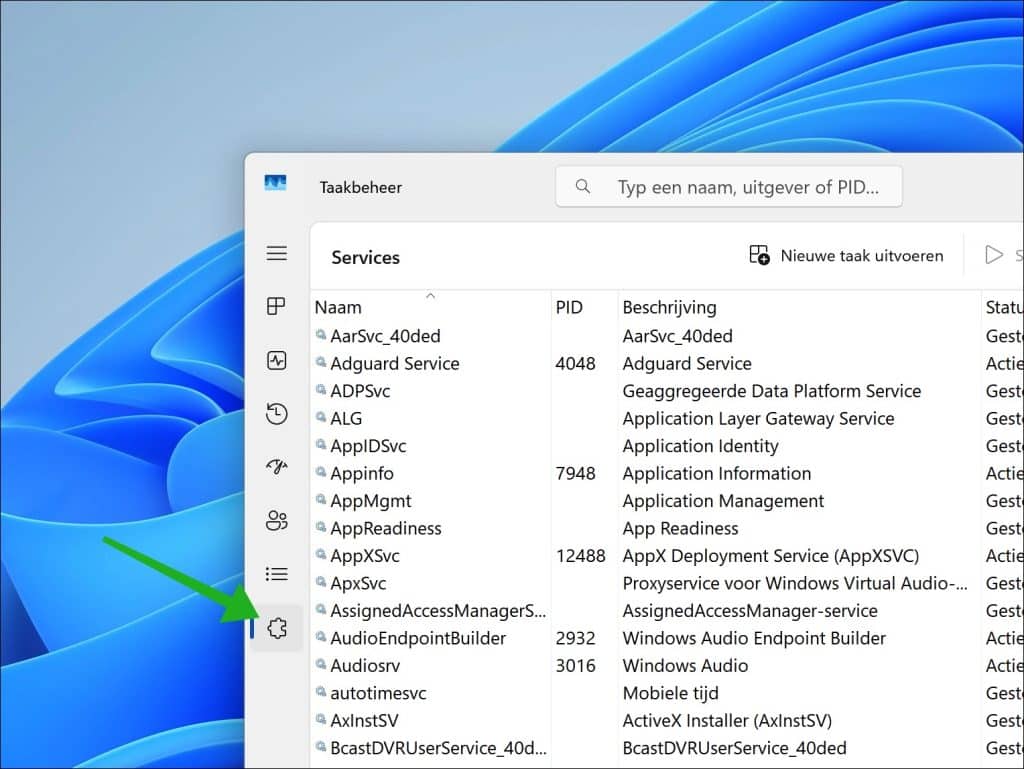
Task: Select the AppXSvc service entry
Action: coord(365,556)
